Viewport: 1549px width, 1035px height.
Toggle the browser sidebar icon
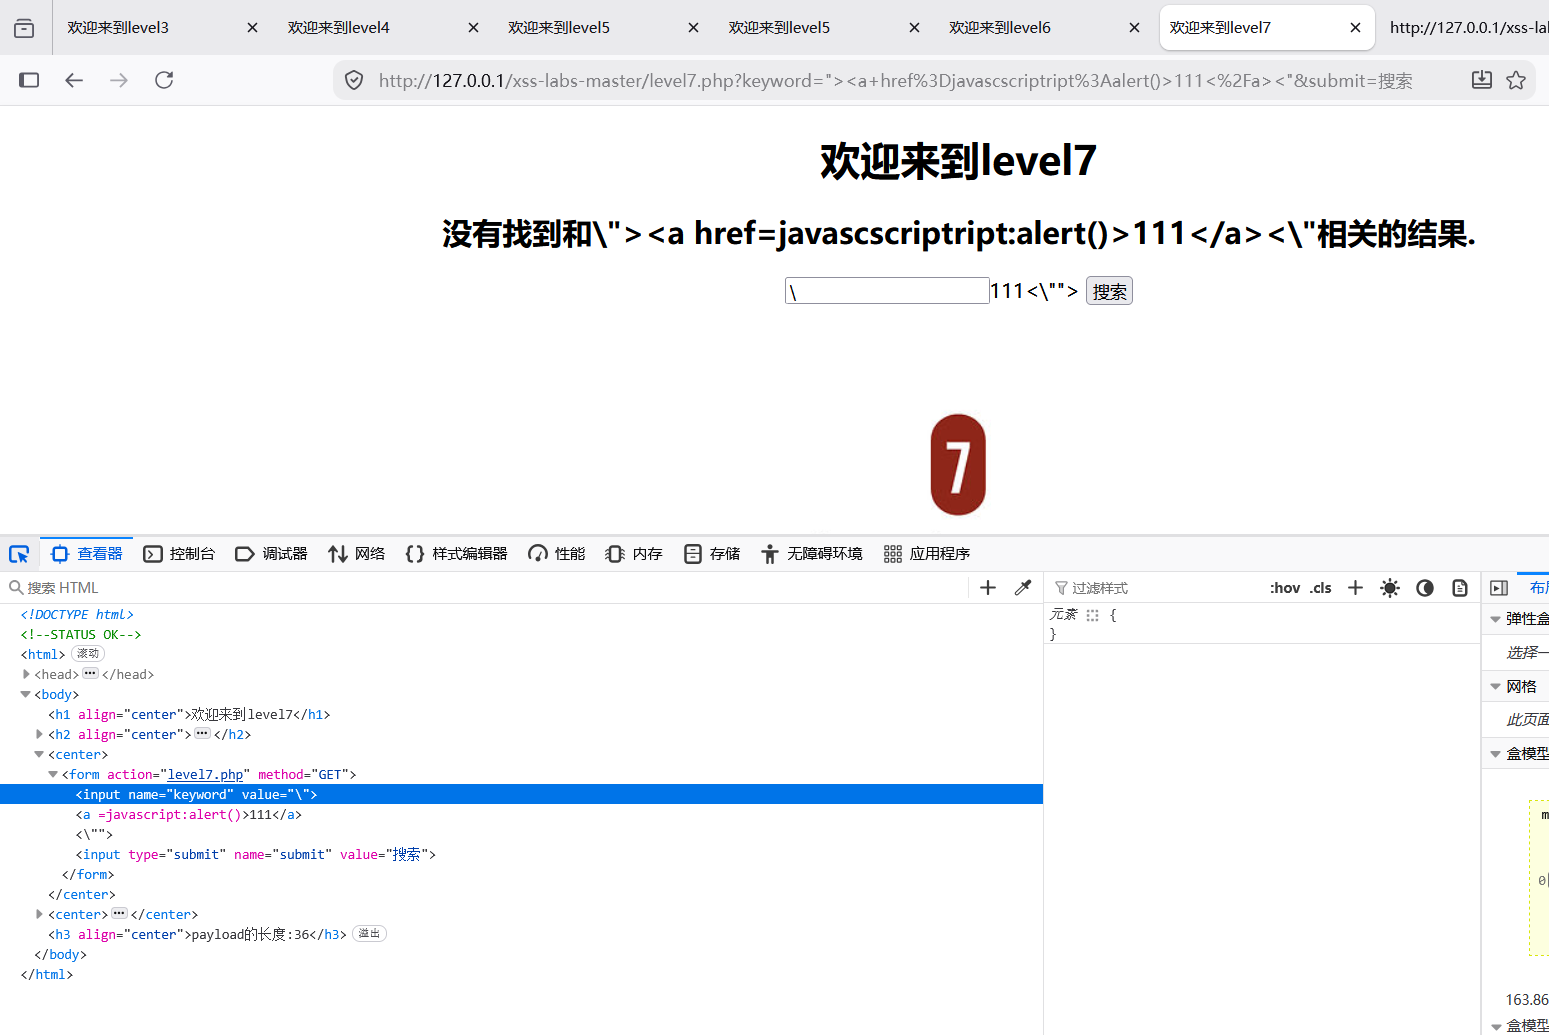click(29, 80)
